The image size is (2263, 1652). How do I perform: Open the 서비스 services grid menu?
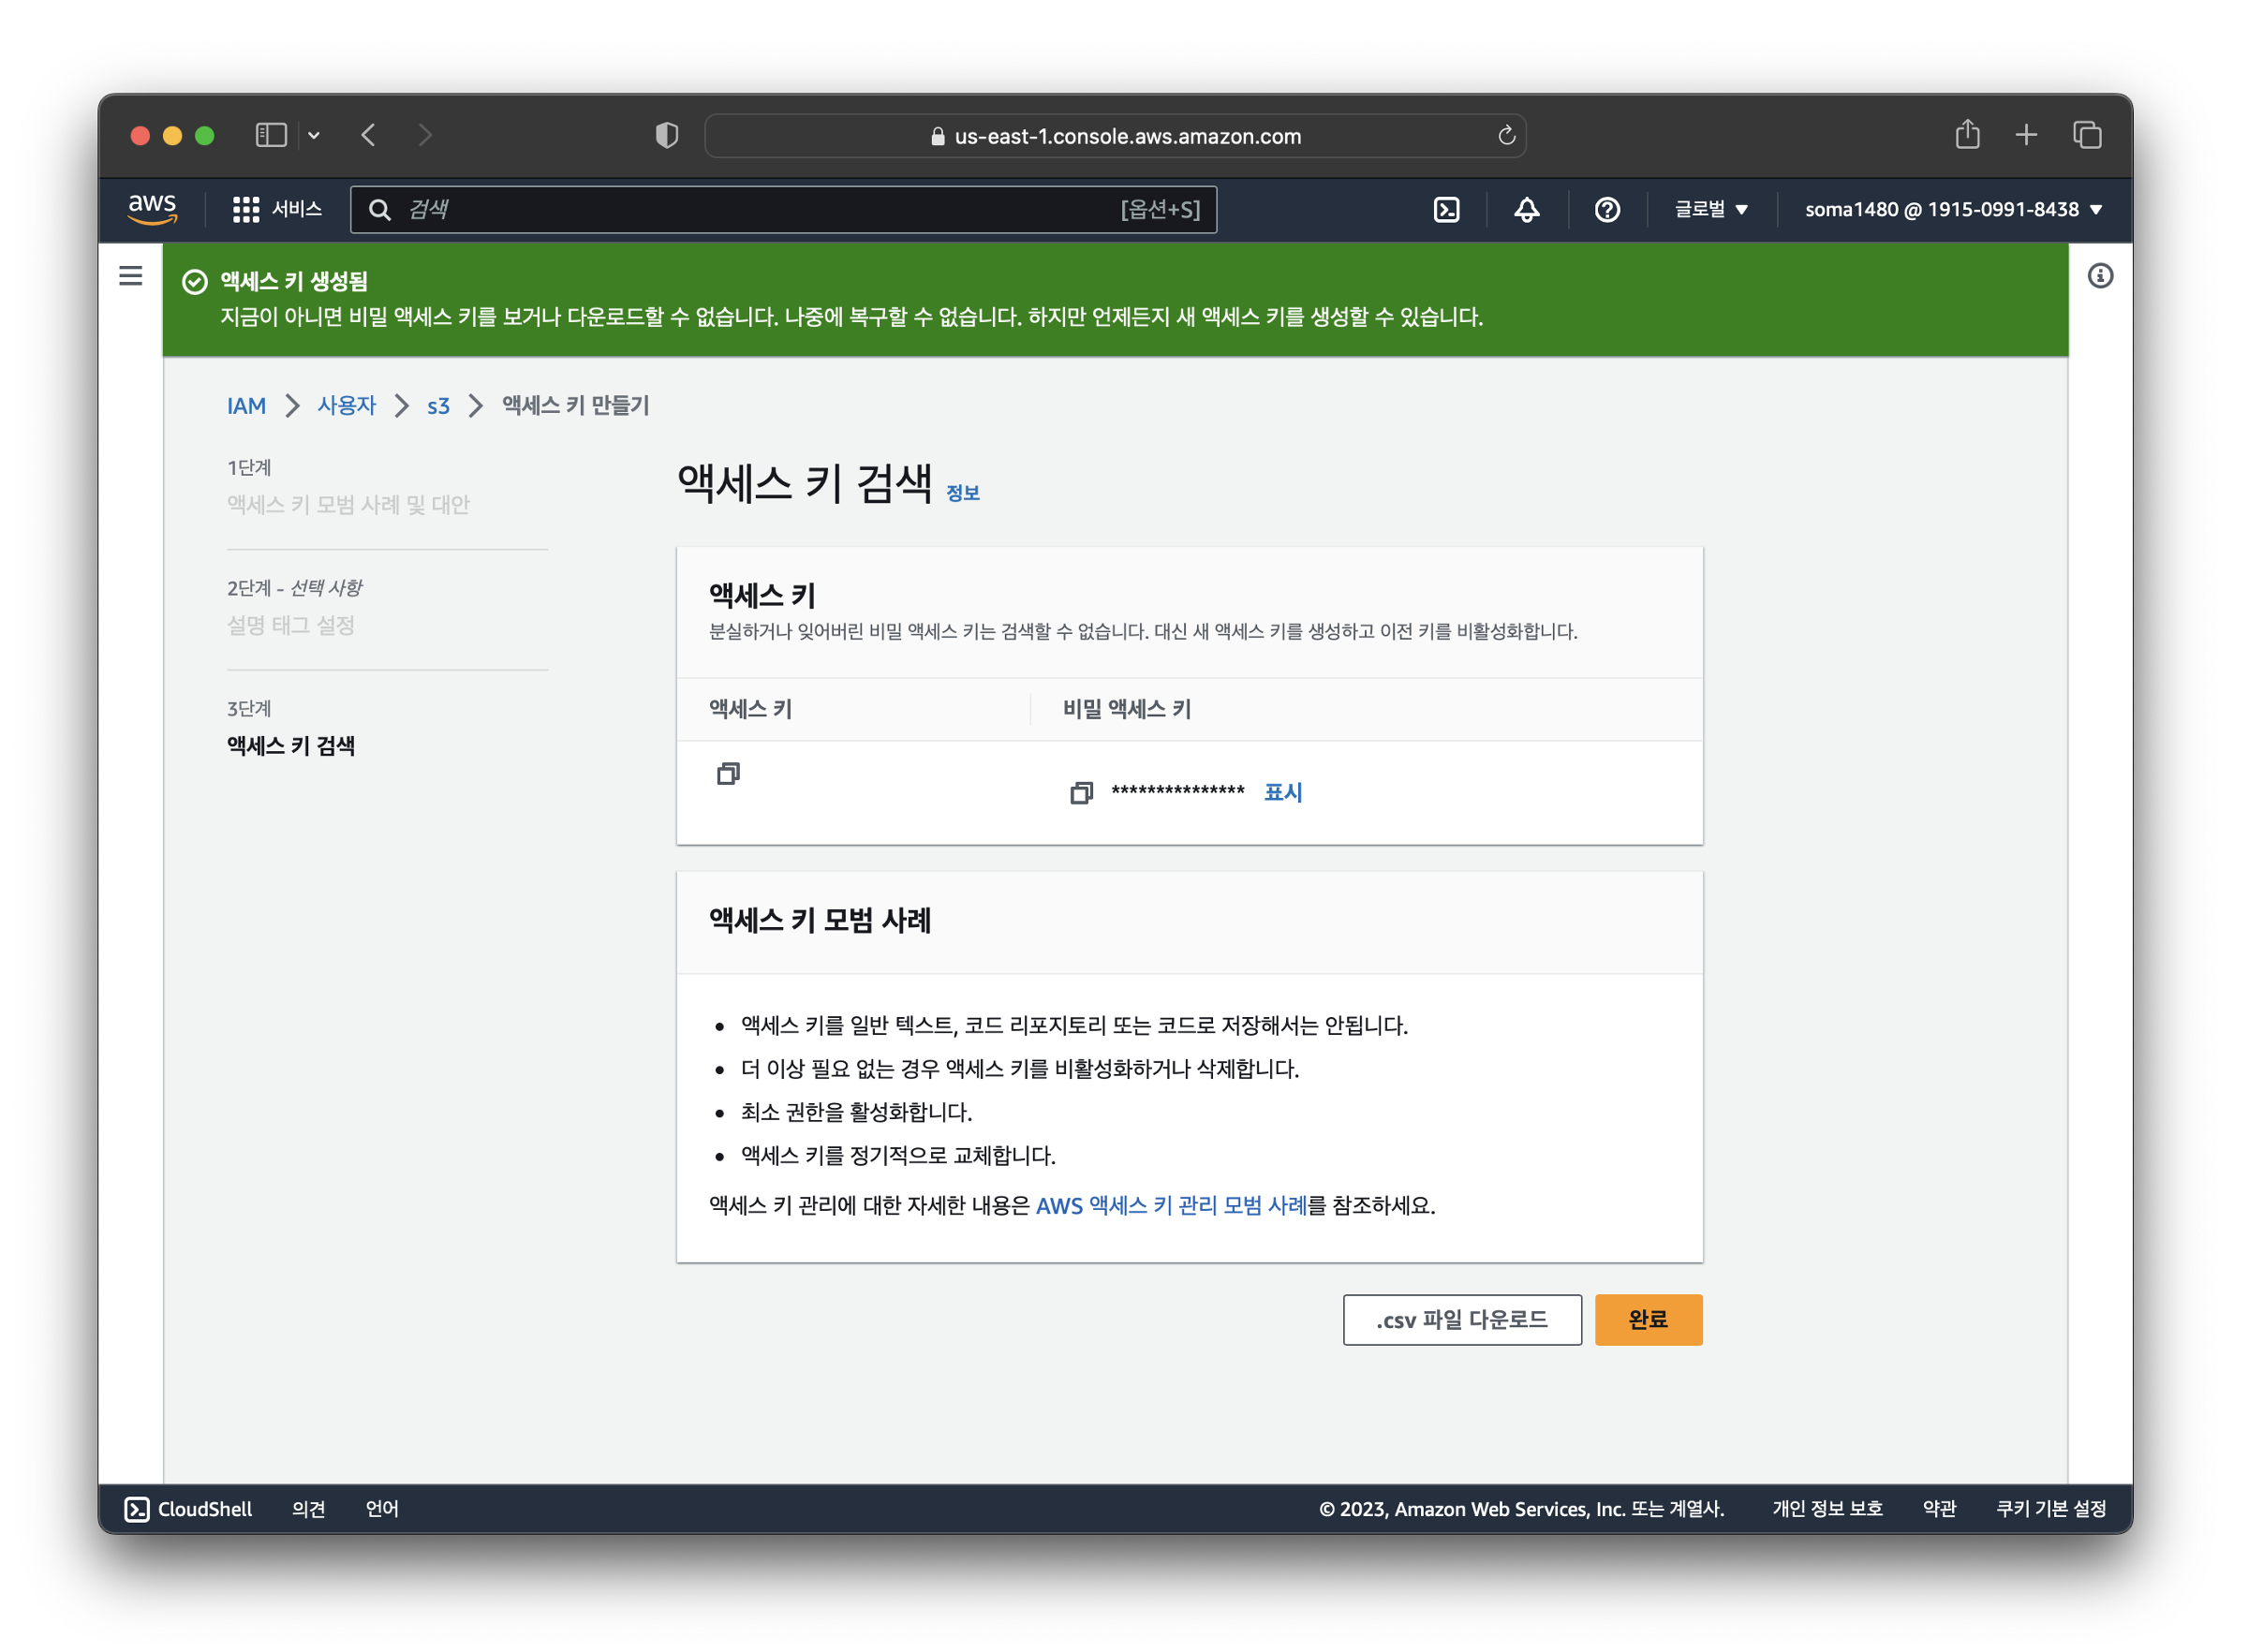277,209
